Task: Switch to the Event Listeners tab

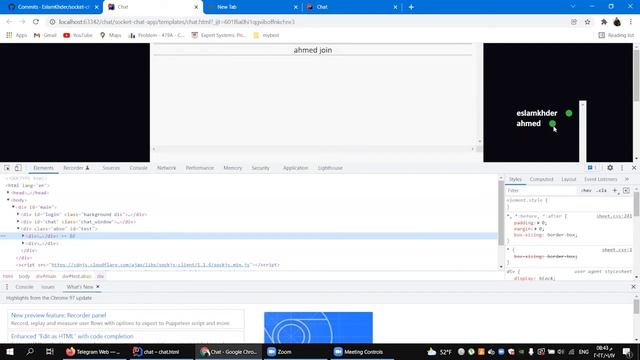Action: (x=600, y=179)
